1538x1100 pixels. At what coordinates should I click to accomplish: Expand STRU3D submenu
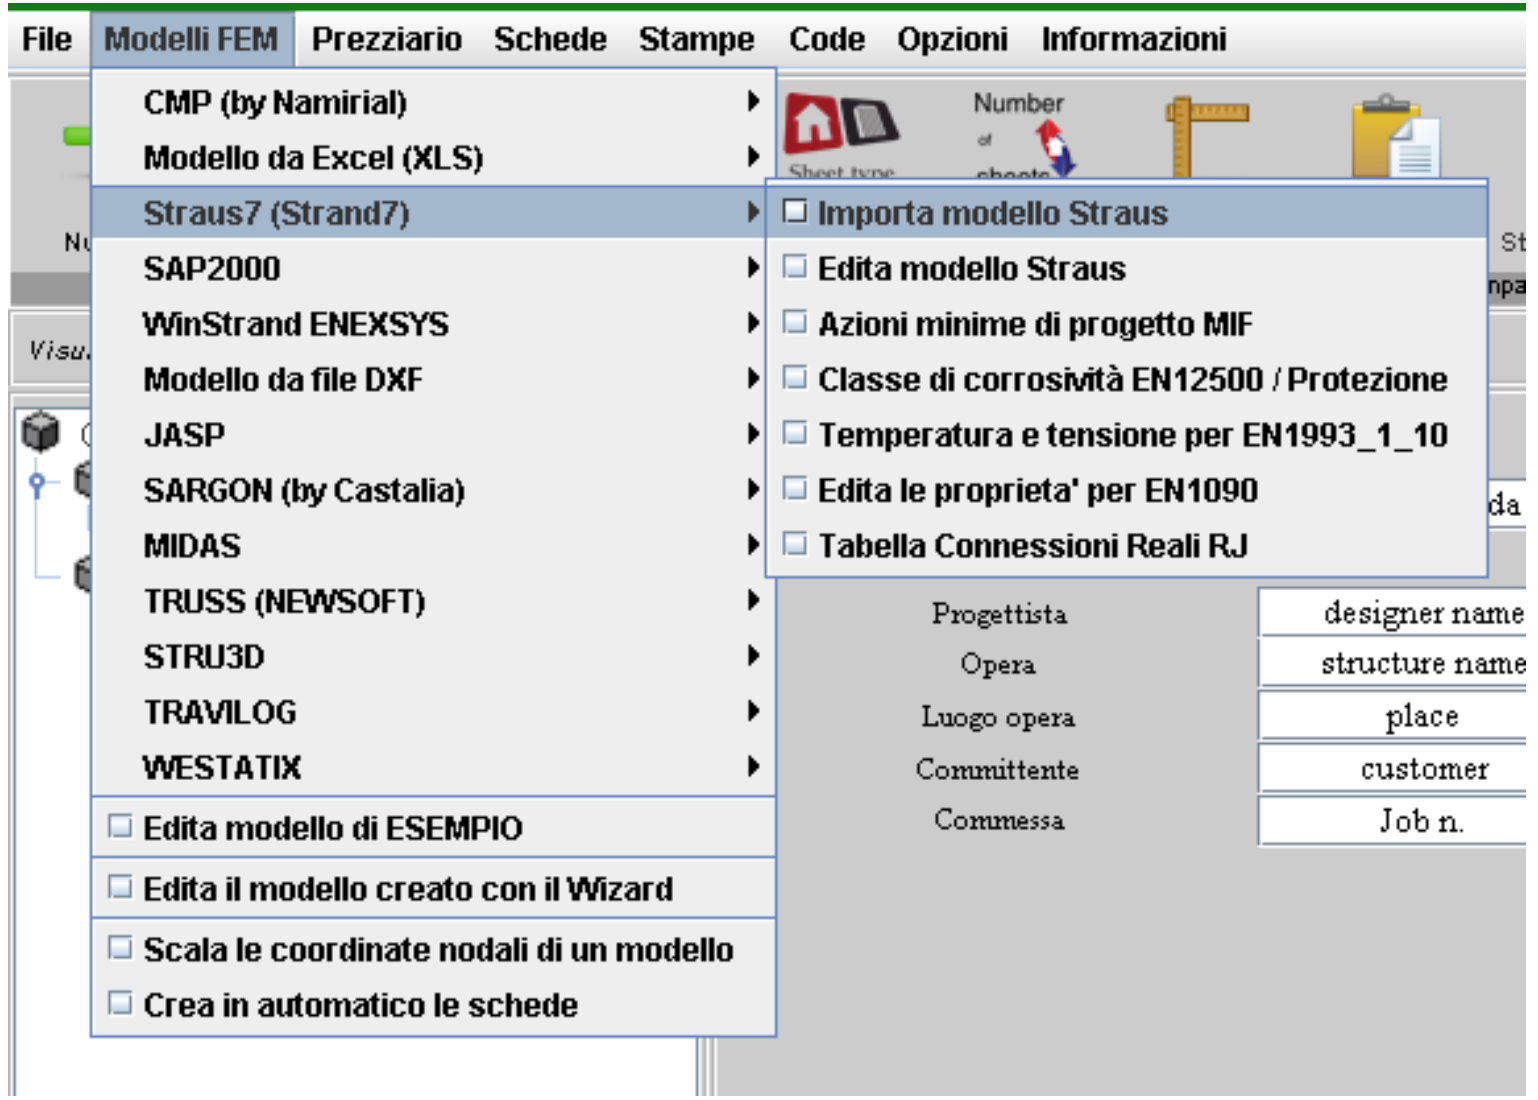pos(434,657)
